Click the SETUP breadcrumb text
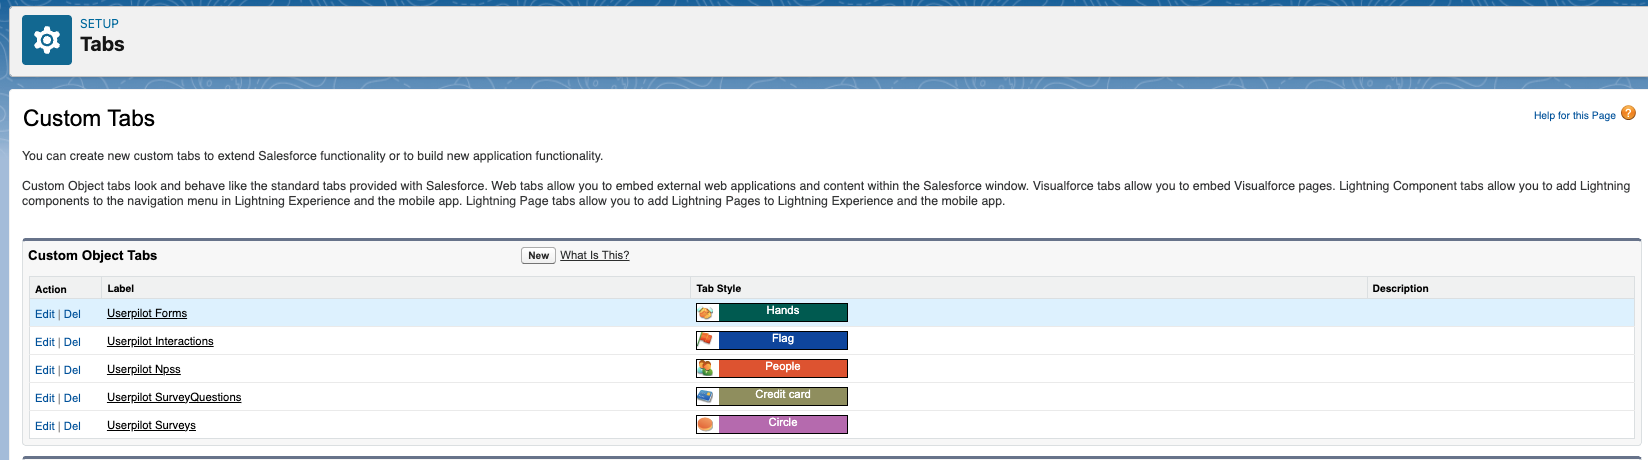The height and width of the screenshot is (460, 1648). coord(99,24)
